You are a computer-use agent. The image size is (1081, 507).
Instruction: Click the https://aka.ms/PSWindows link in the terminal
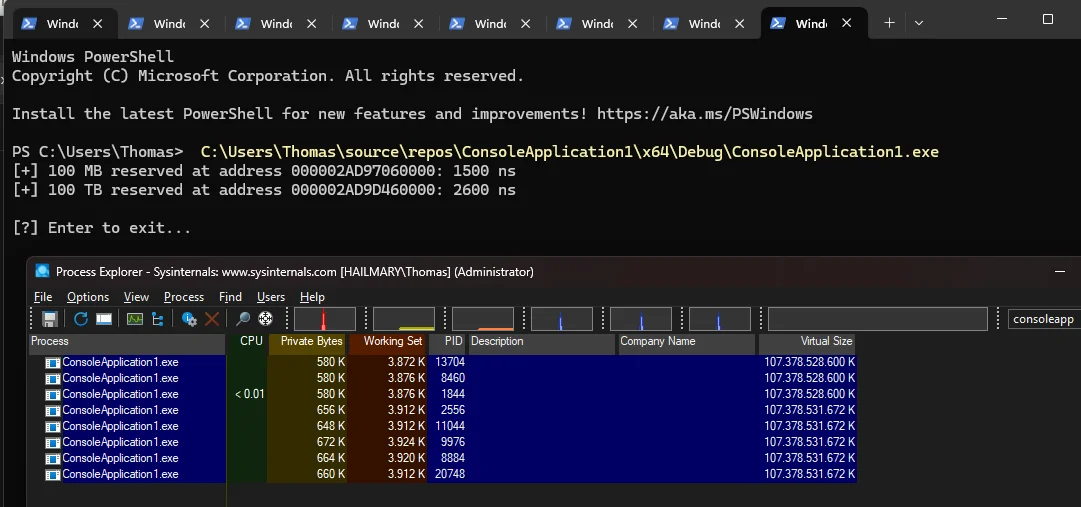tap(705, 114)
